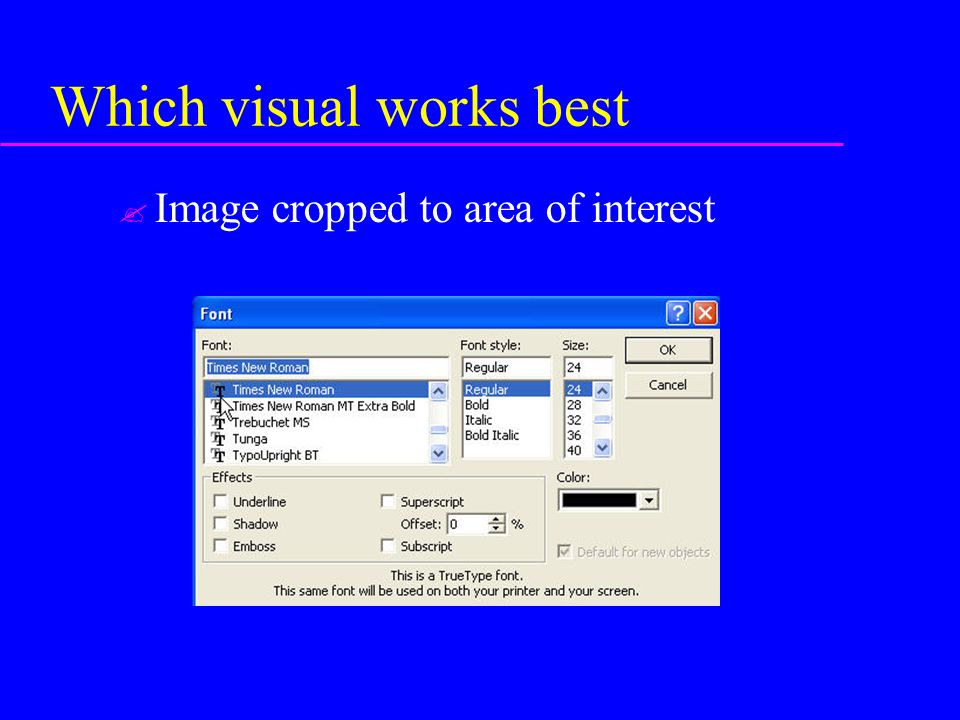The width and height of the screenshot is (960, 720).
Task: Enable the Emboss checkbox
Action: 220,546
